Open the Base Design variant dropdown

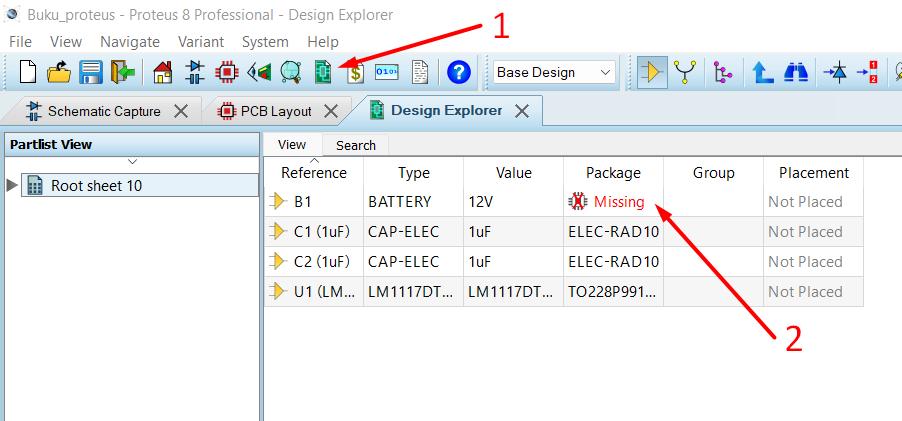pyautogui.click(x=554, y=72)
